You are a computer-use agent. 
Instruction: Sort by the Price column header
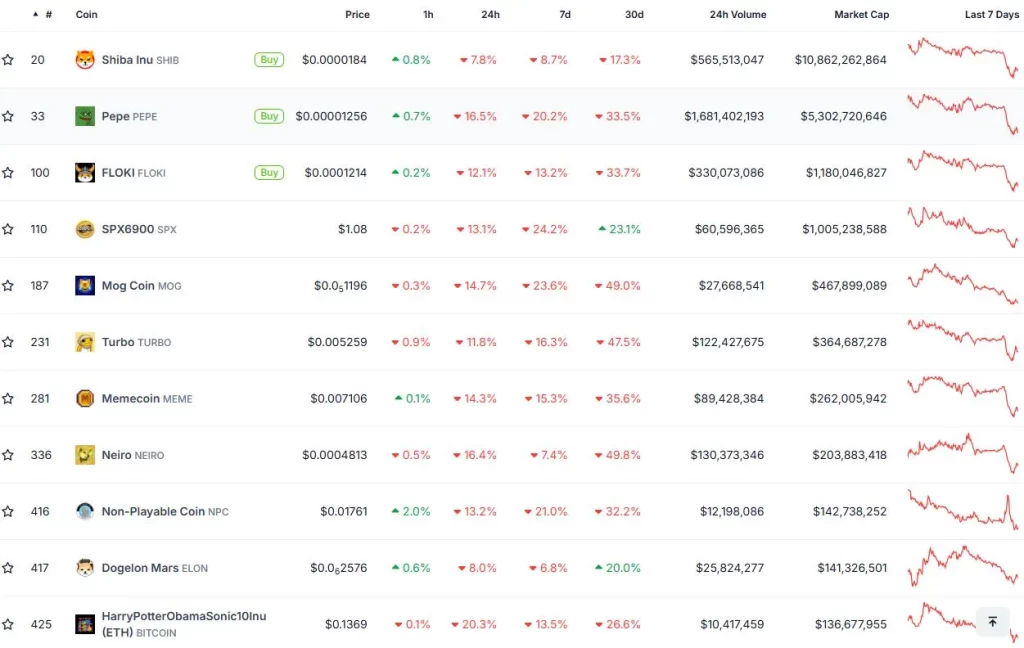tap(357, 14)
